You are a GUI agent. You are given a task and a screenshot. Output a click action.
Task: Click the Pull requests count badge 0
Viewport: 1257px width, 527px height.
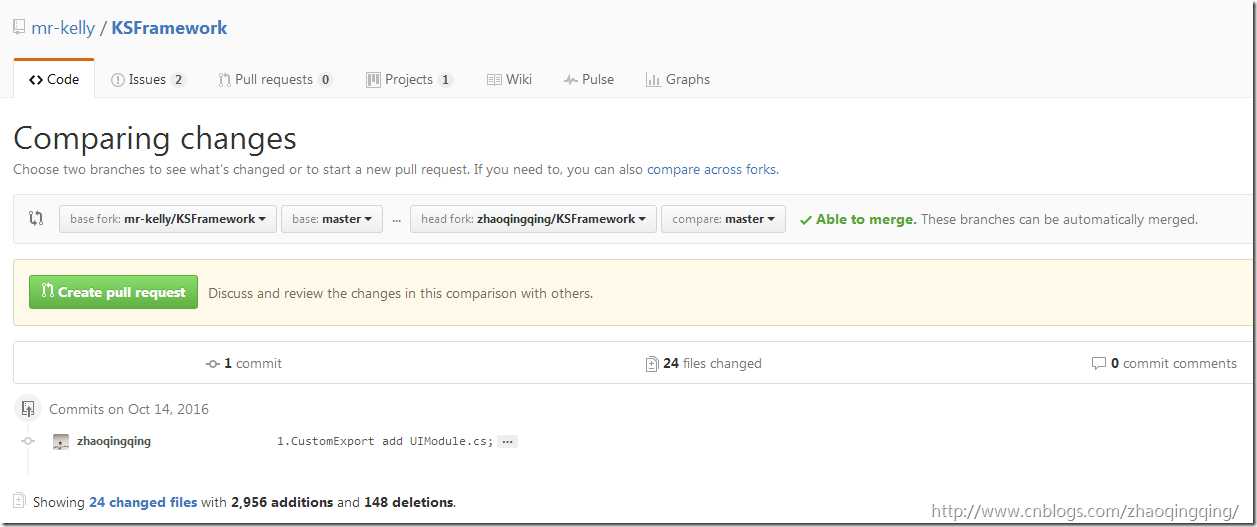click(325, 80)
